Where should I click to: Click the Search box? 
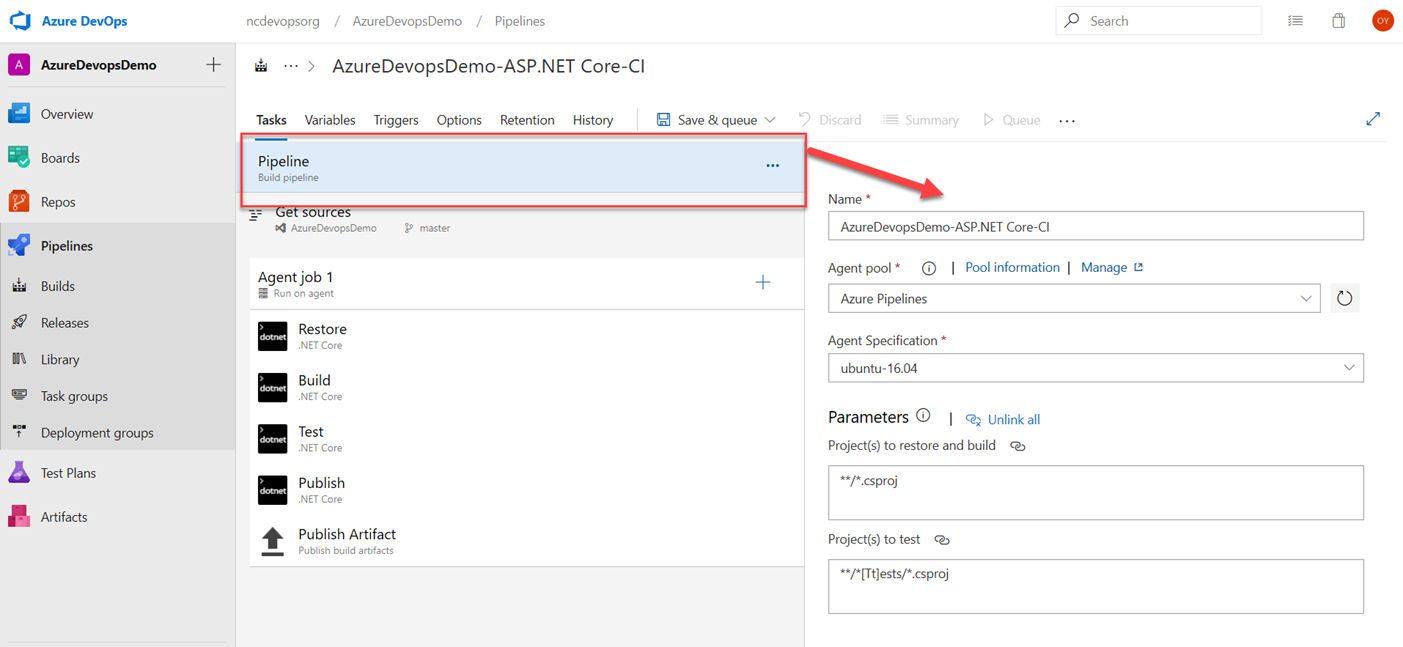click(x=1159, y=20)
